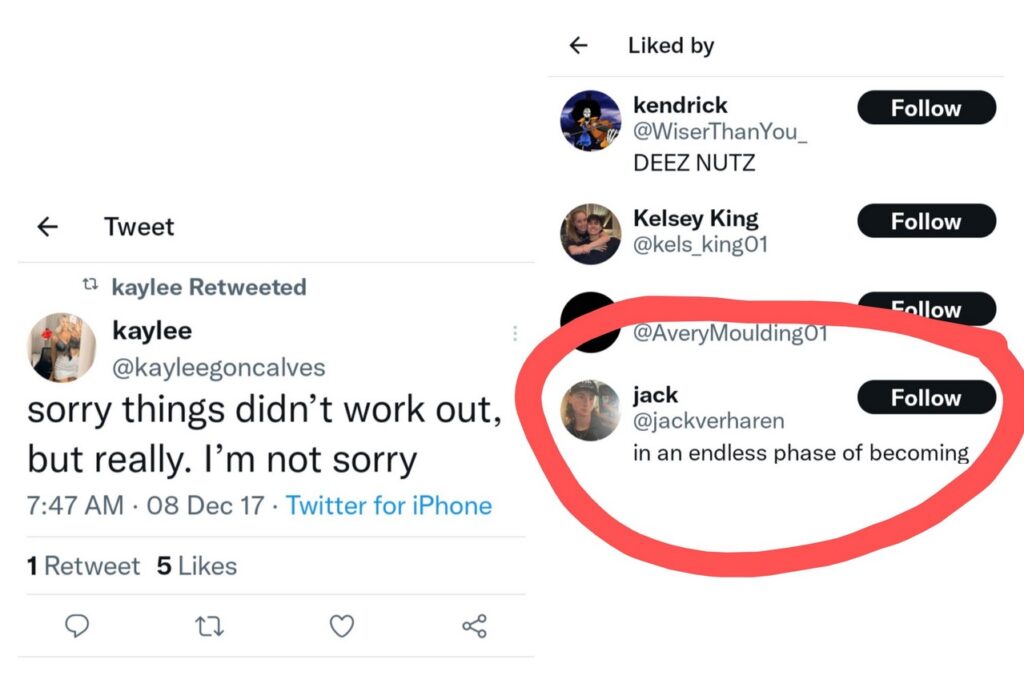Click the back arrow on the Liked by screen
Image resolution: width=1024 pixels, height=680 pixels.
point(581,45)
